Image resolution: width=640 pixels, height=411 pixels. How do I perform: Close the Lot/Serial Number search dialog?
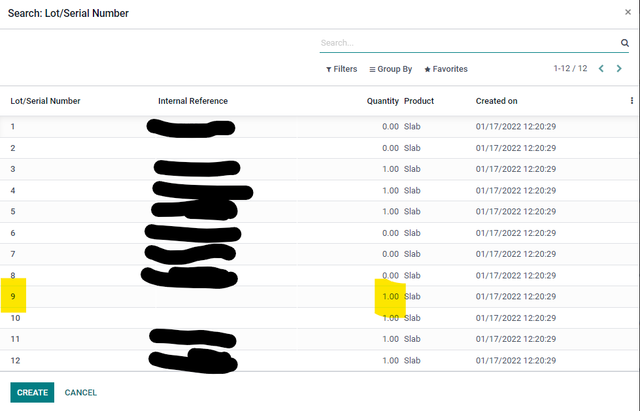628,12
